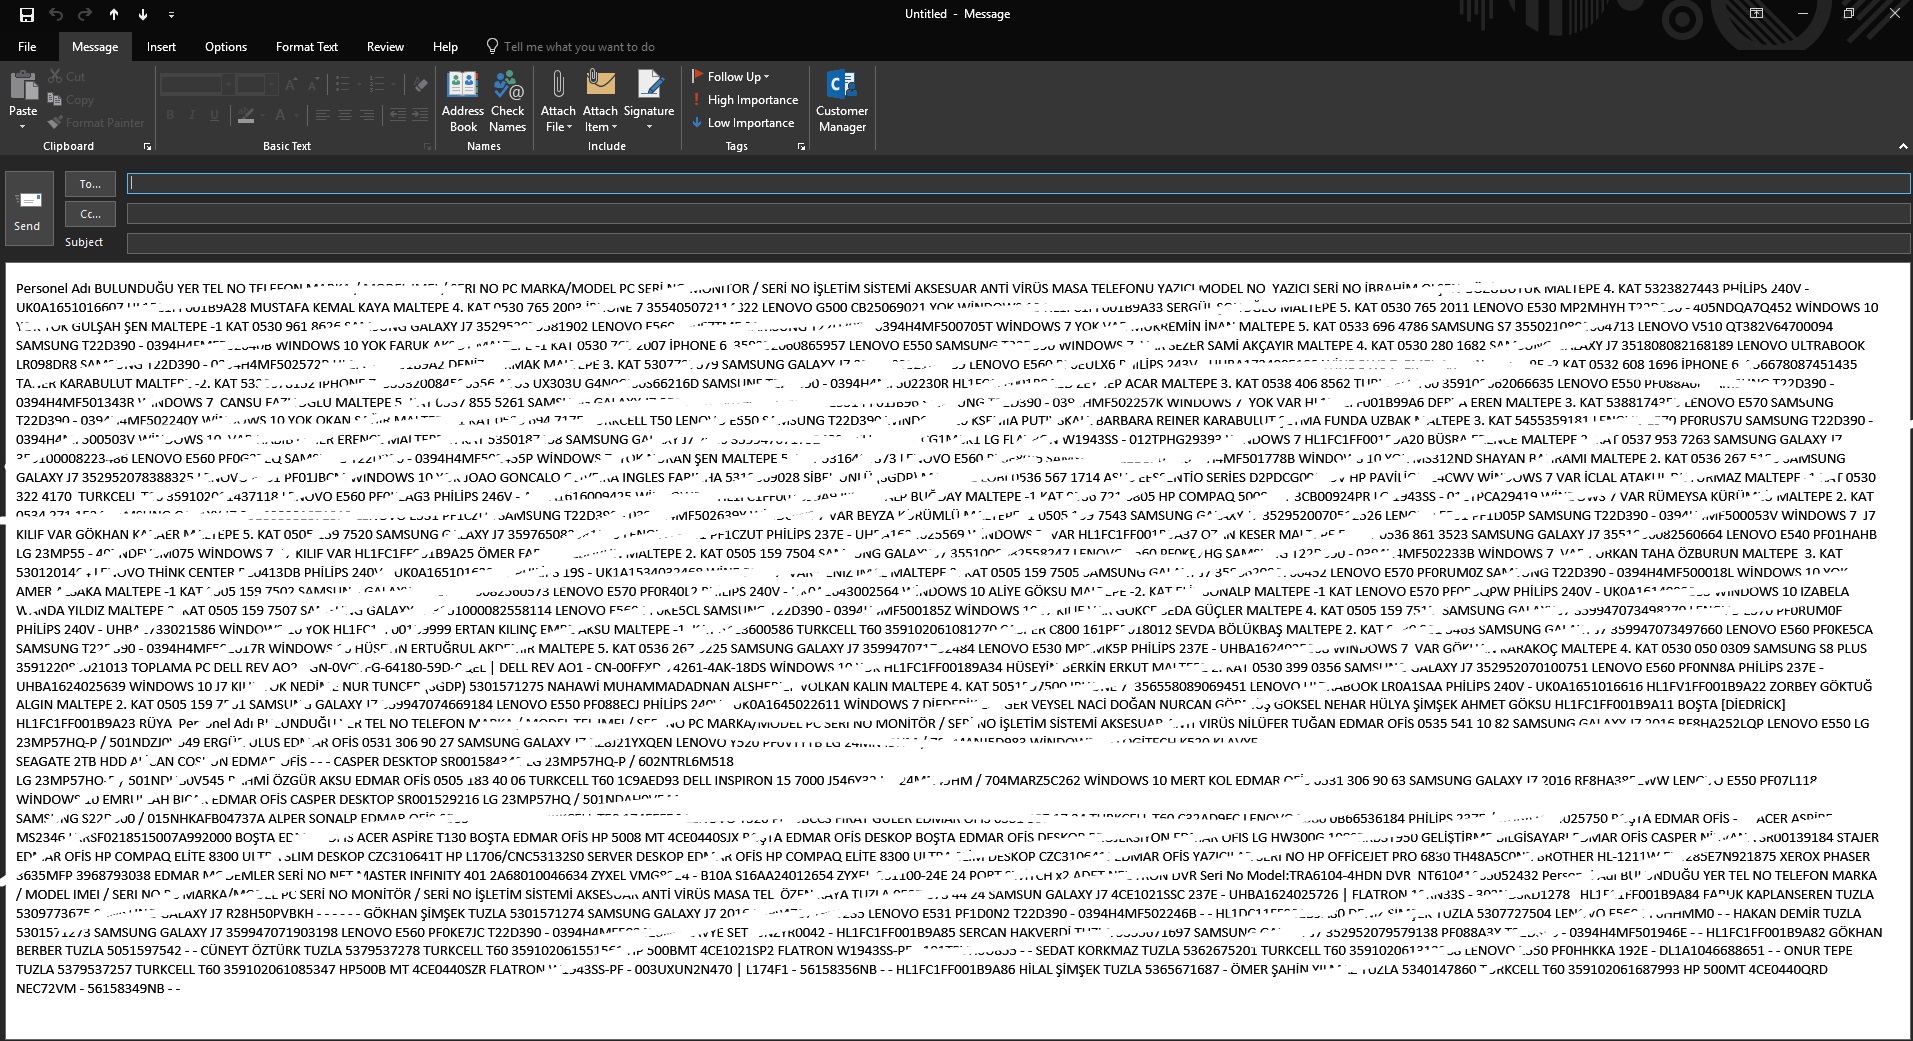1913x1041 pixels.
Task: Click Cut in the Clipboard group
Action: (66, 77)
